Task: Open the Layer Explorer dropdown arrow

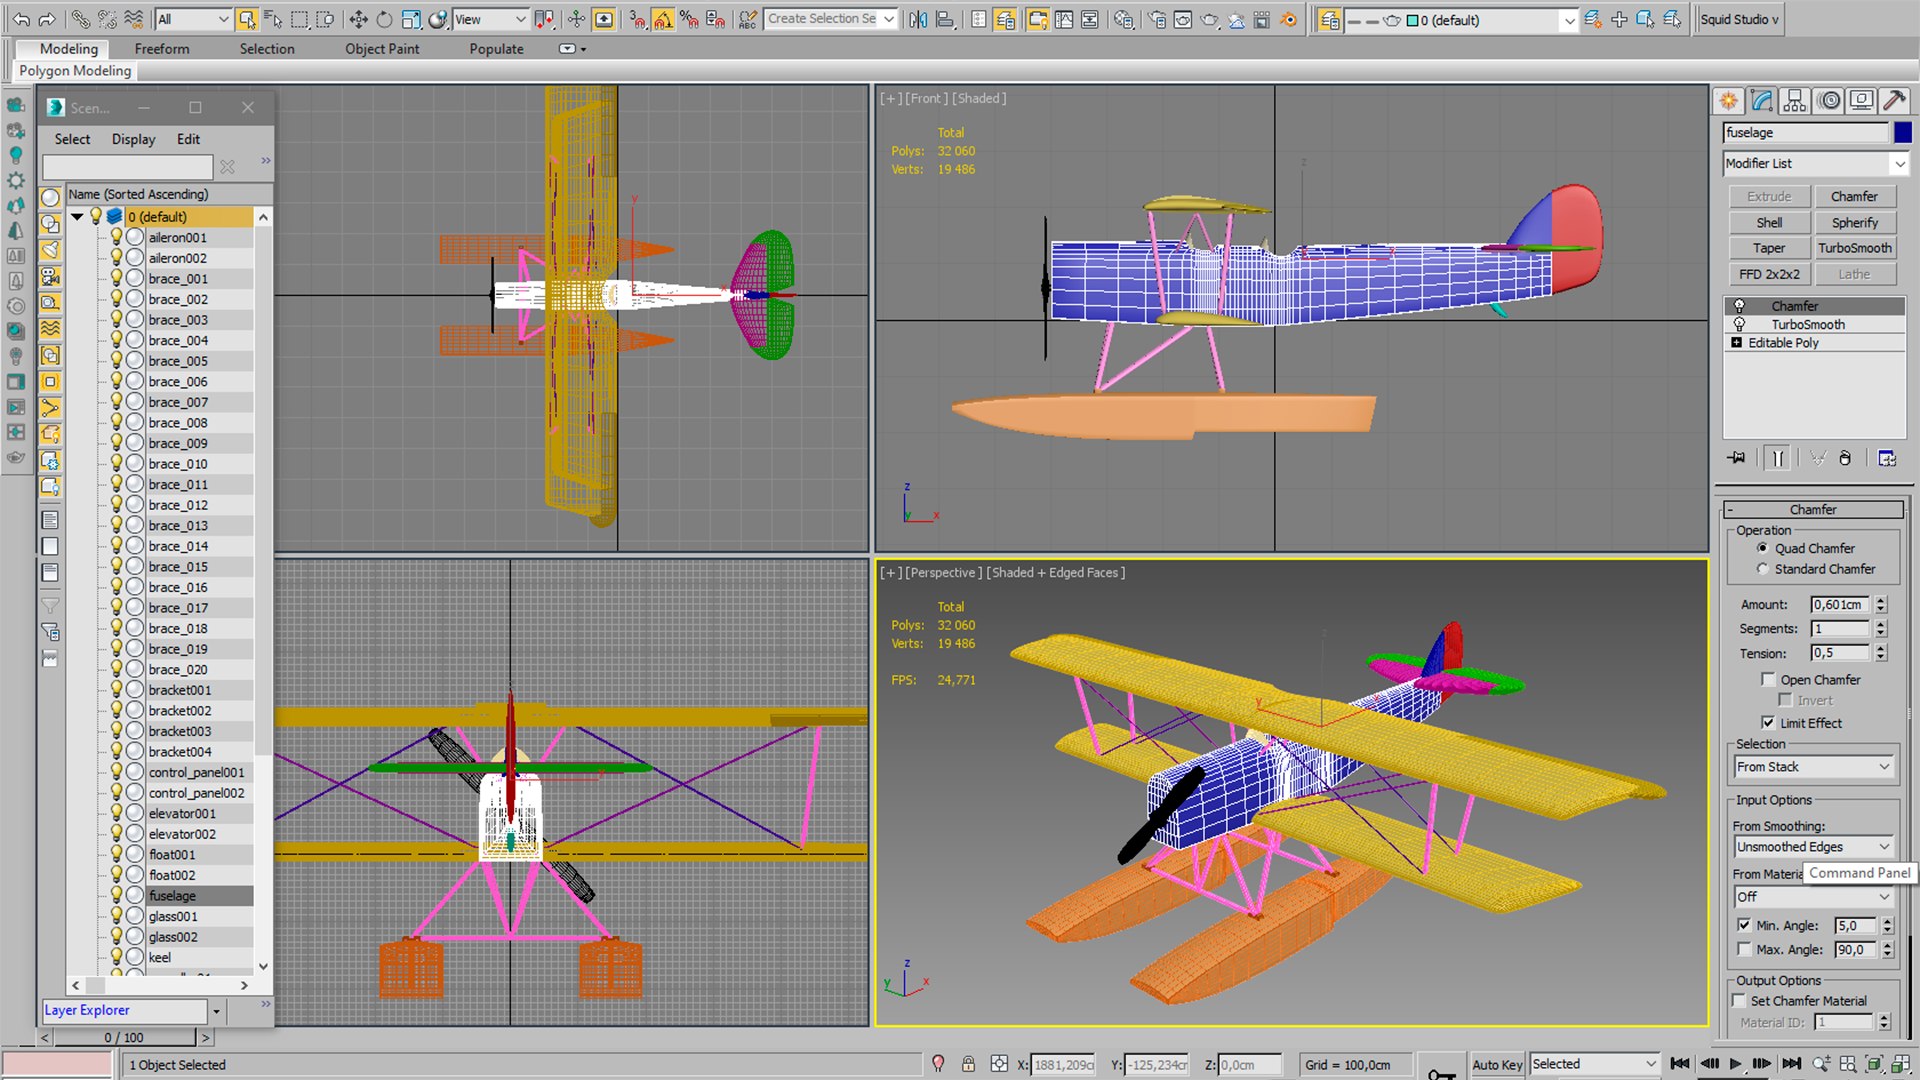Action: [216, 1011]
